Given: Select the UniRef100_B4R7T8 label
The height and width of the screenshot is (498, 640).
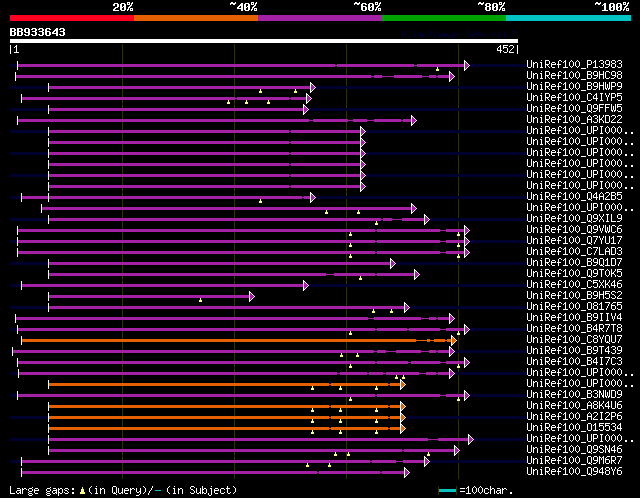Looking at the screenshot, I should click(574, 329).
